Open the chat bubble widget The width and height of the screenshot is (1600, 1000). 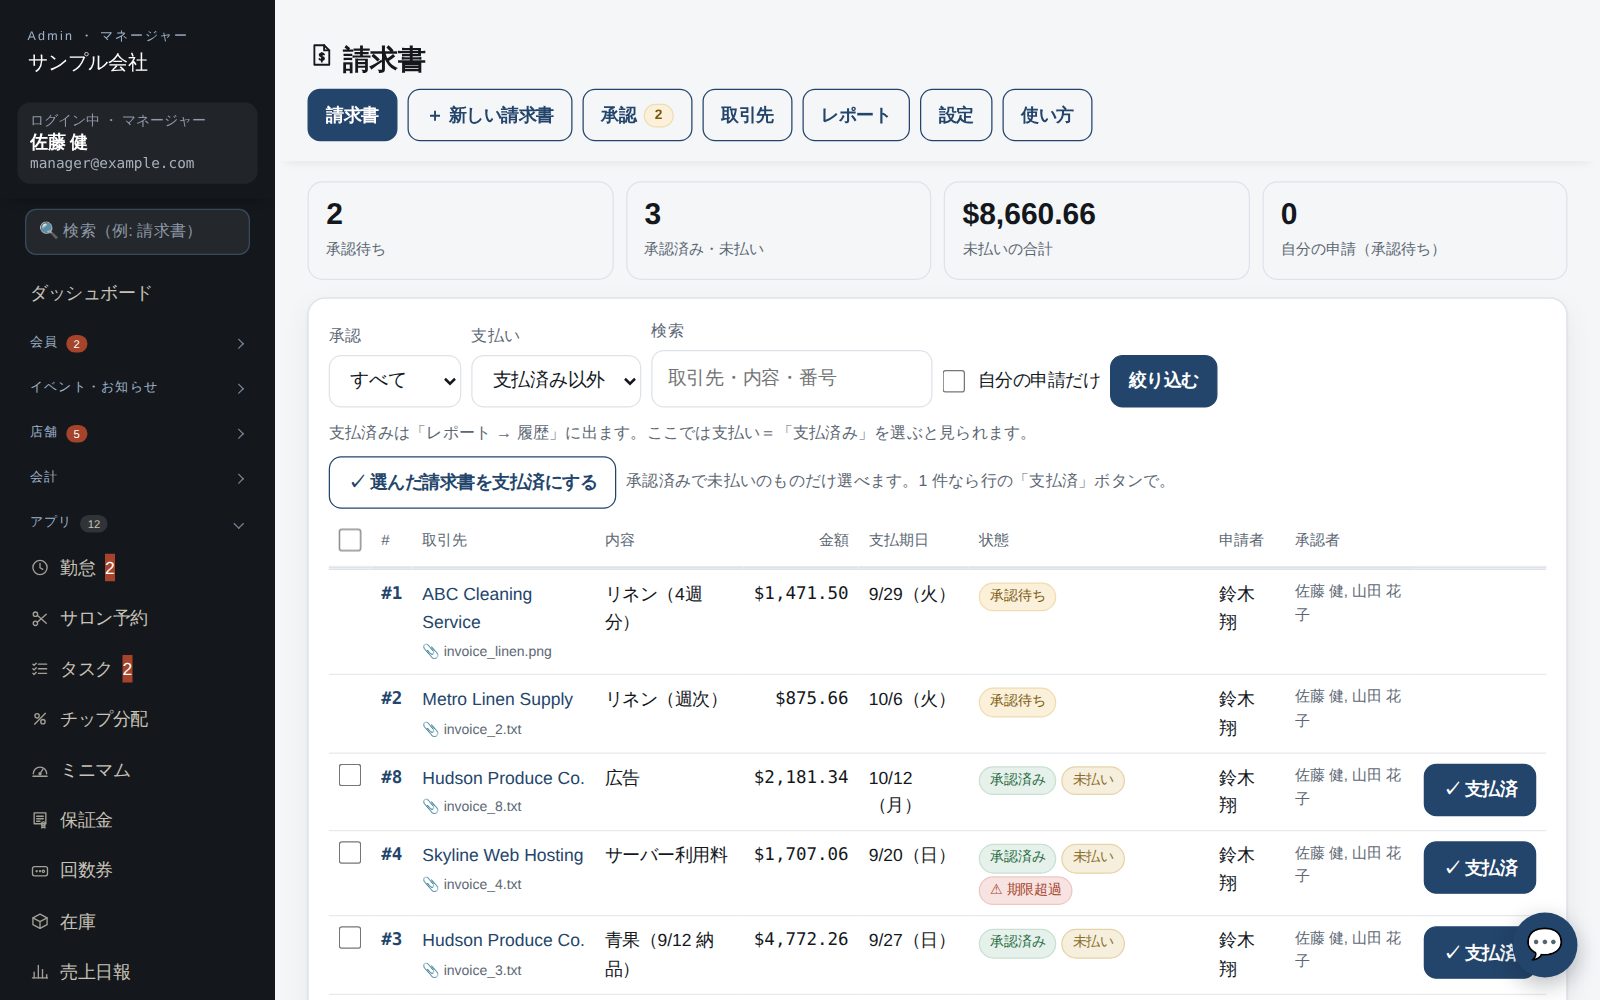1545,944
